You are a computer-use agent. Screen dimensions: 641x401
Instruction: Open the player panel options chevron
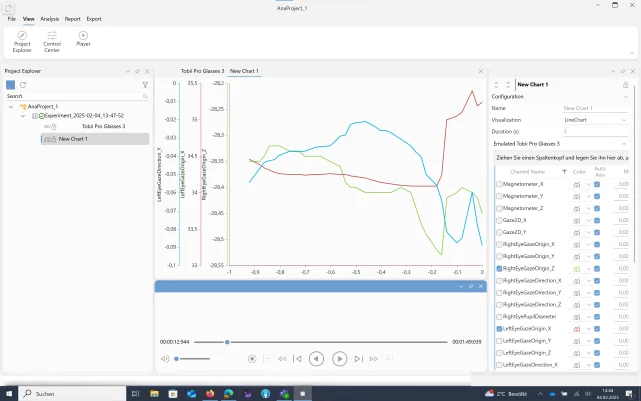click(461, 286)
